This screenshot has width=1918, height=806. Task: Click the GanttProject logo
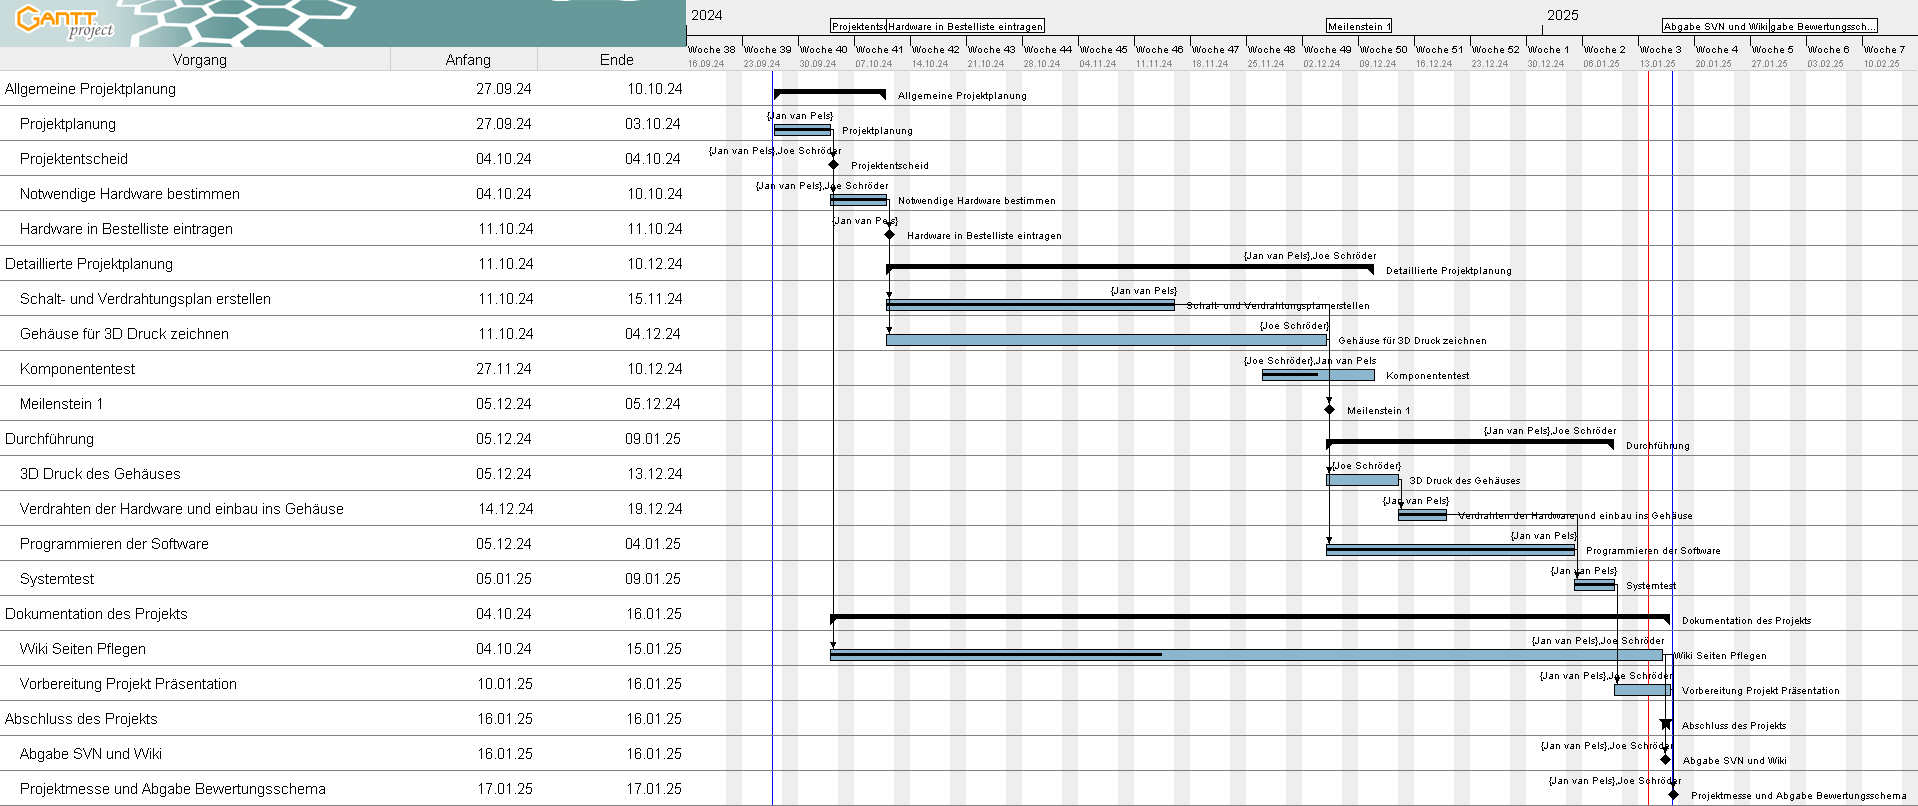[x=66, y=21]
